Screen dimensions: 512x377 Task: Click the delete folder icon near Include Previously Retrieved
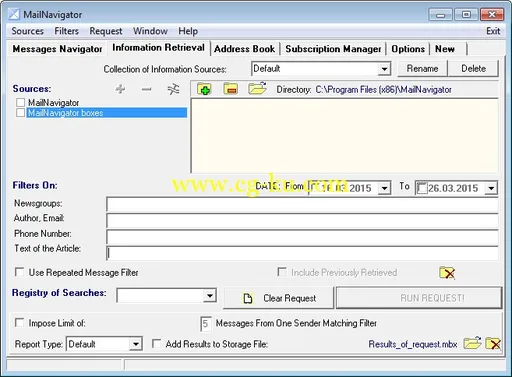(447, 273)
